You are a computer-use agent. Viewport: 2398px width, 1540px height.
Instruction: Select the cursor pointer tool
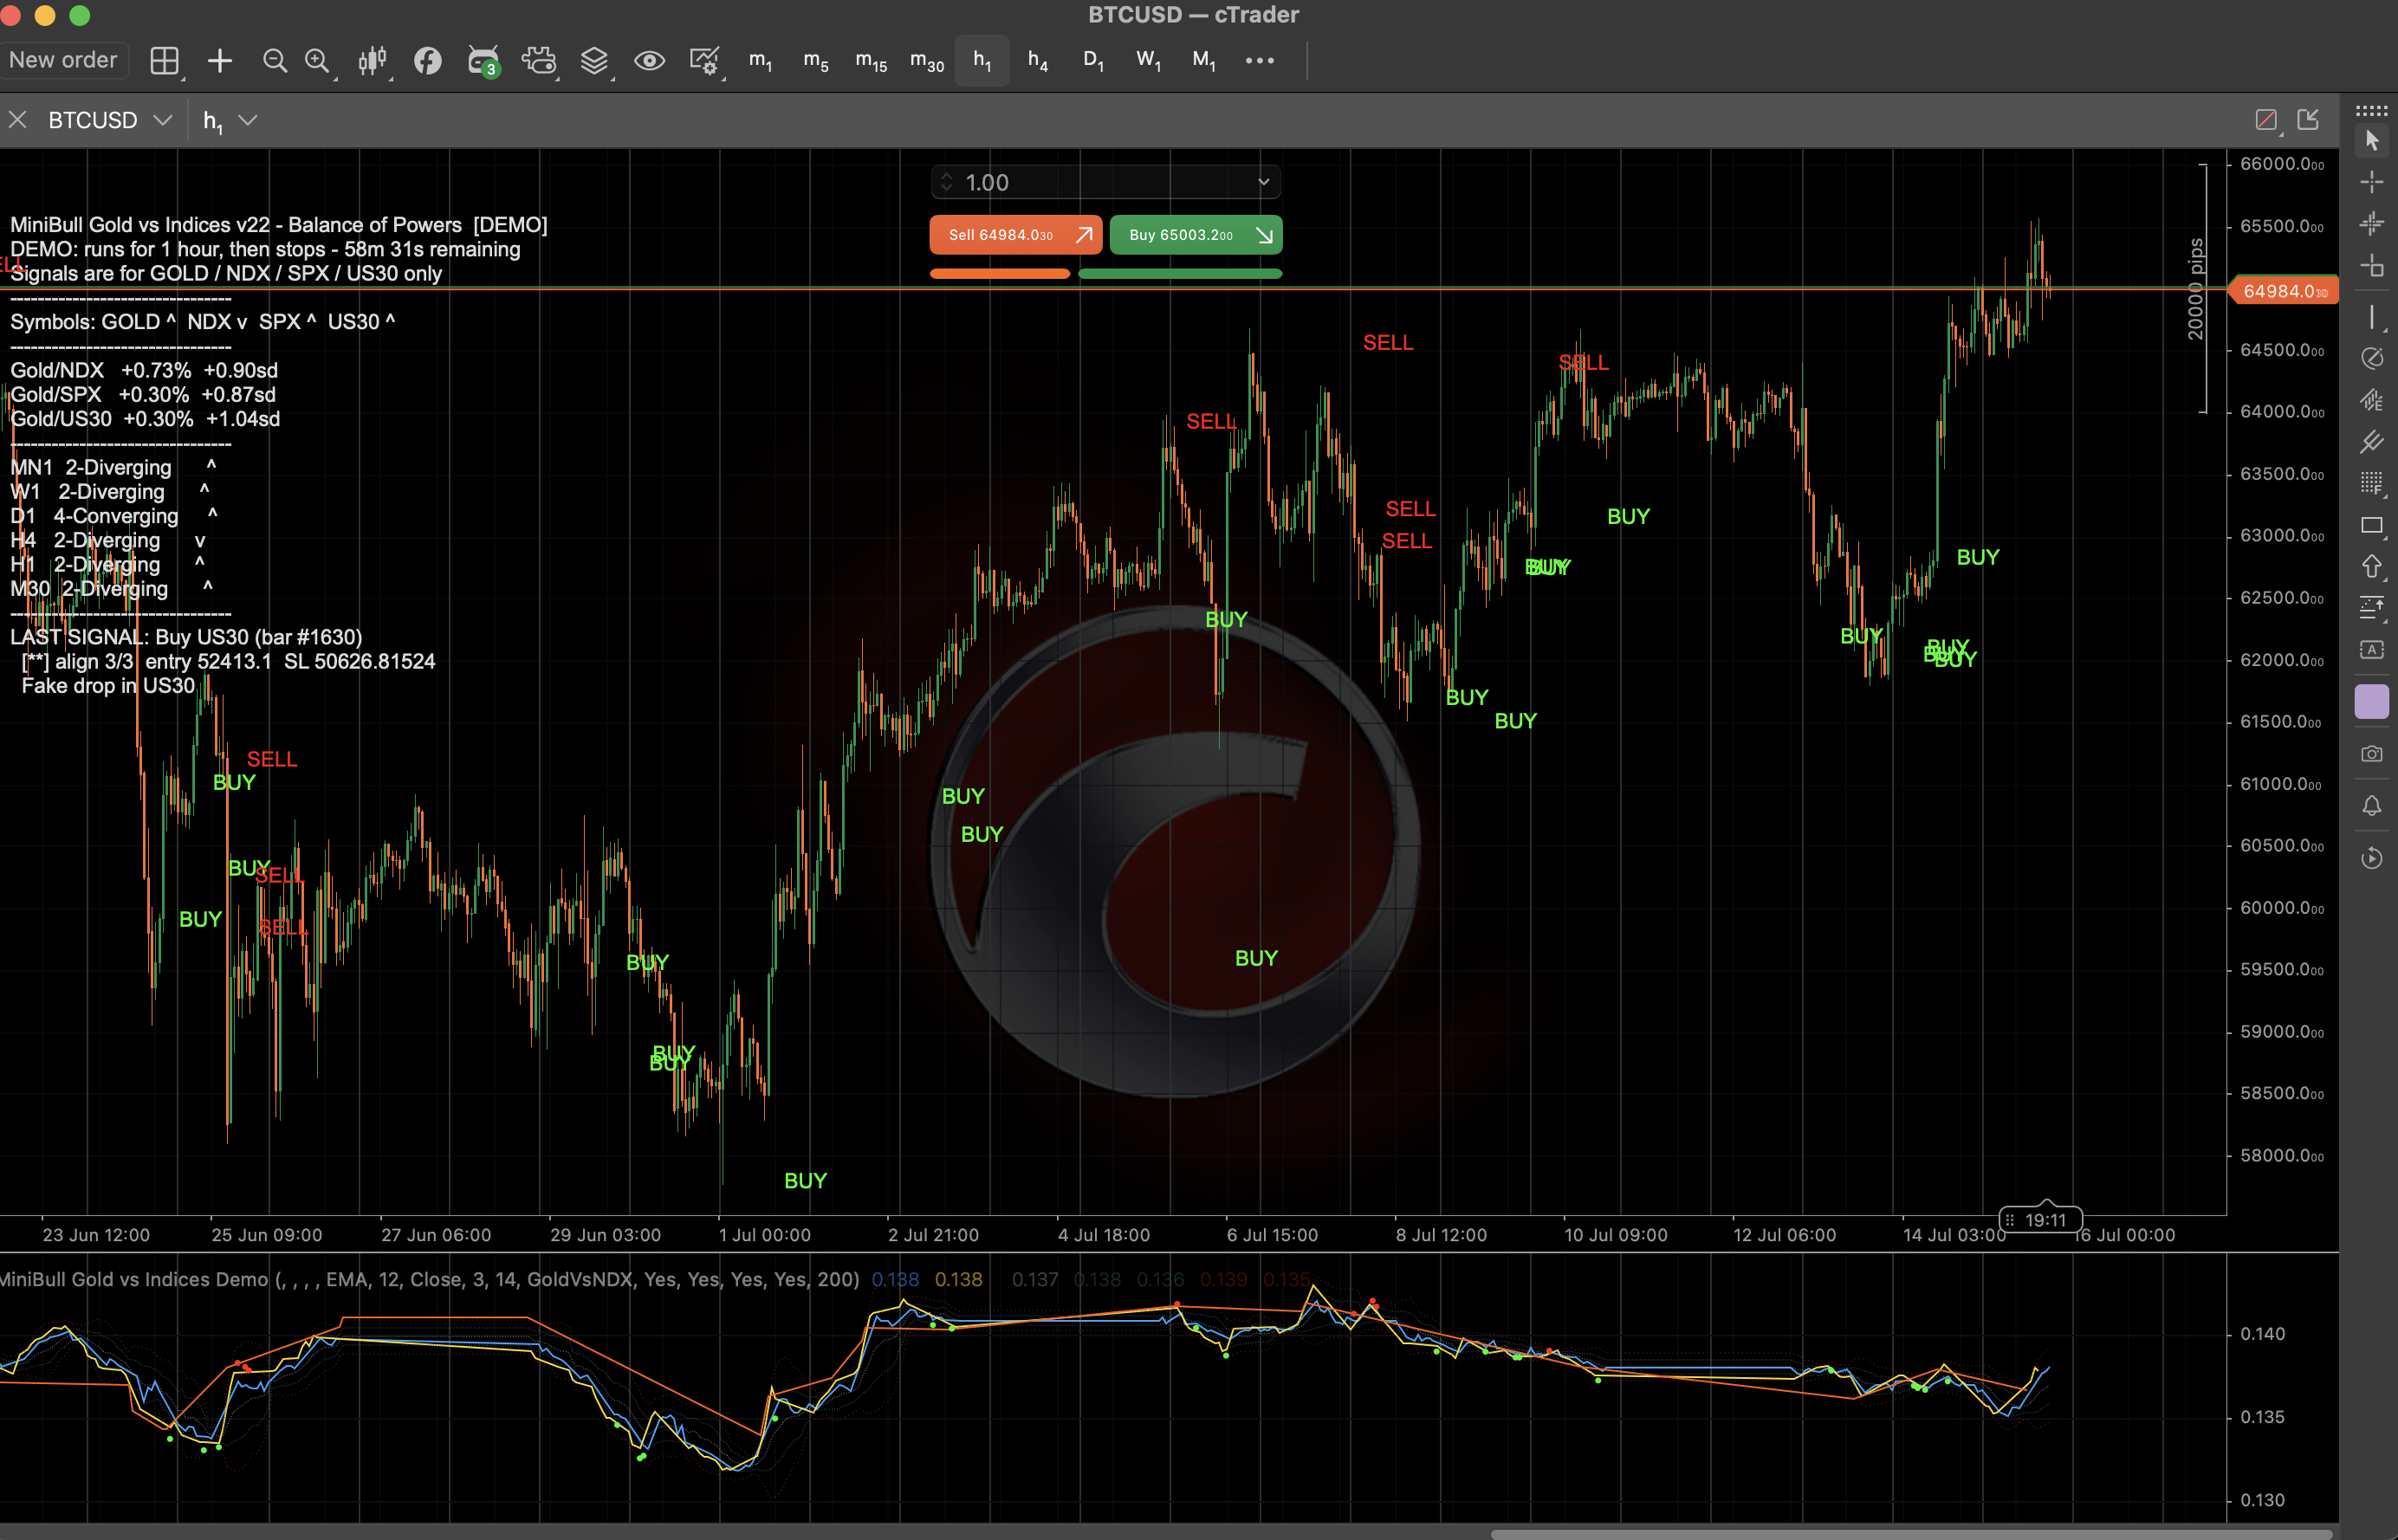[x=2372, y=141]
